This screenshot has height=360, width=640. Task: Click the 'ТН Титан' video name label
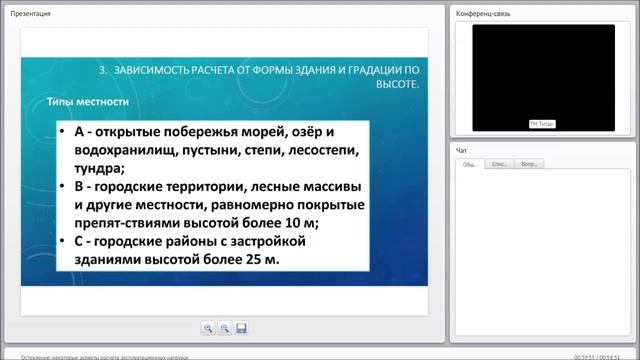(x=542, y=124)
